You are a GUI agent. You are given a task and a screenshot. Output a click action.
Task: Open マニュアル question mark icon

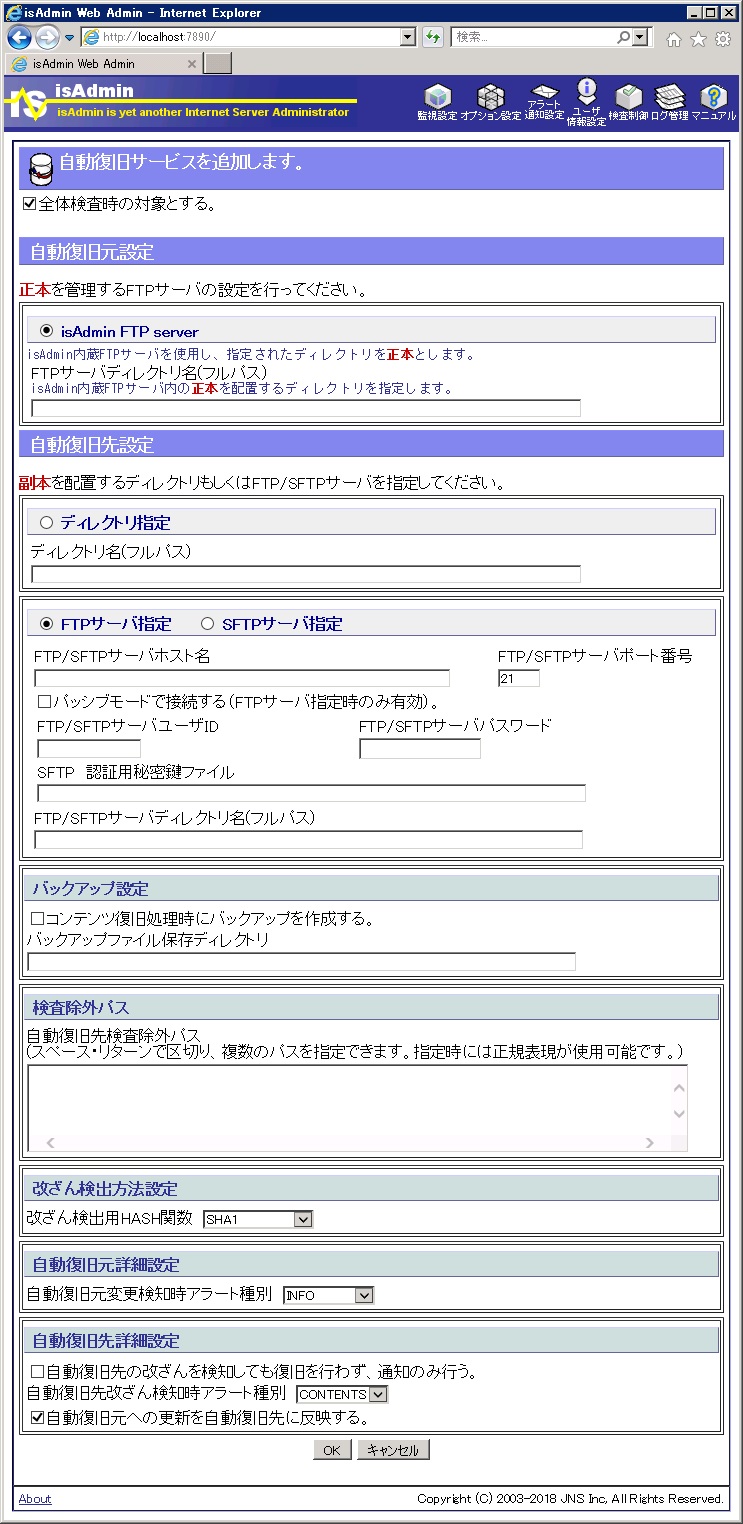pos(713,102)
